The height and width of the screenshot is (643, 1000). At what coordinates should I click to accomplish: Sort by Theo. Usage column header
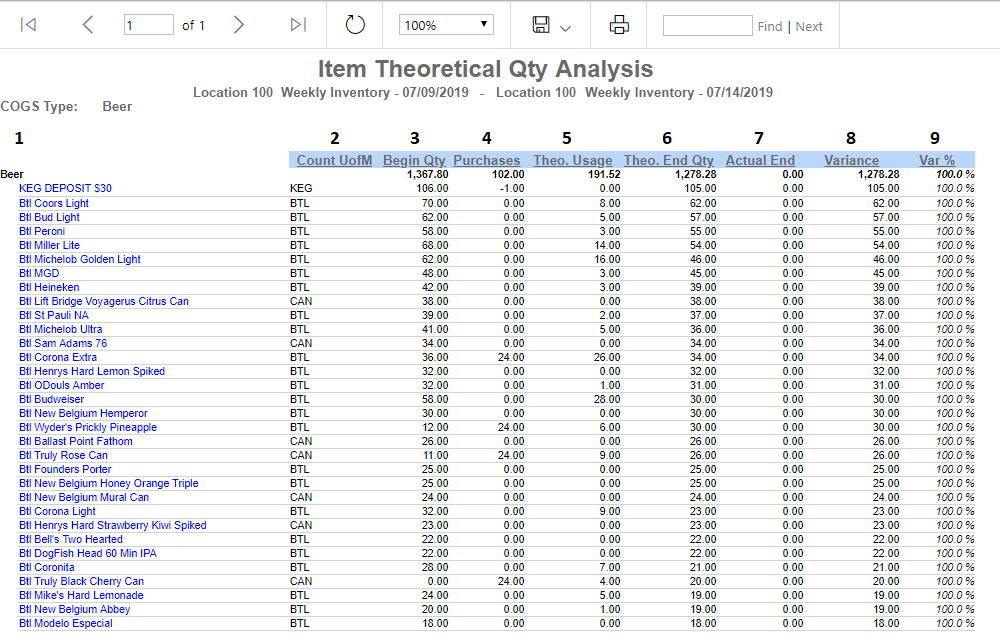(573, 160)
